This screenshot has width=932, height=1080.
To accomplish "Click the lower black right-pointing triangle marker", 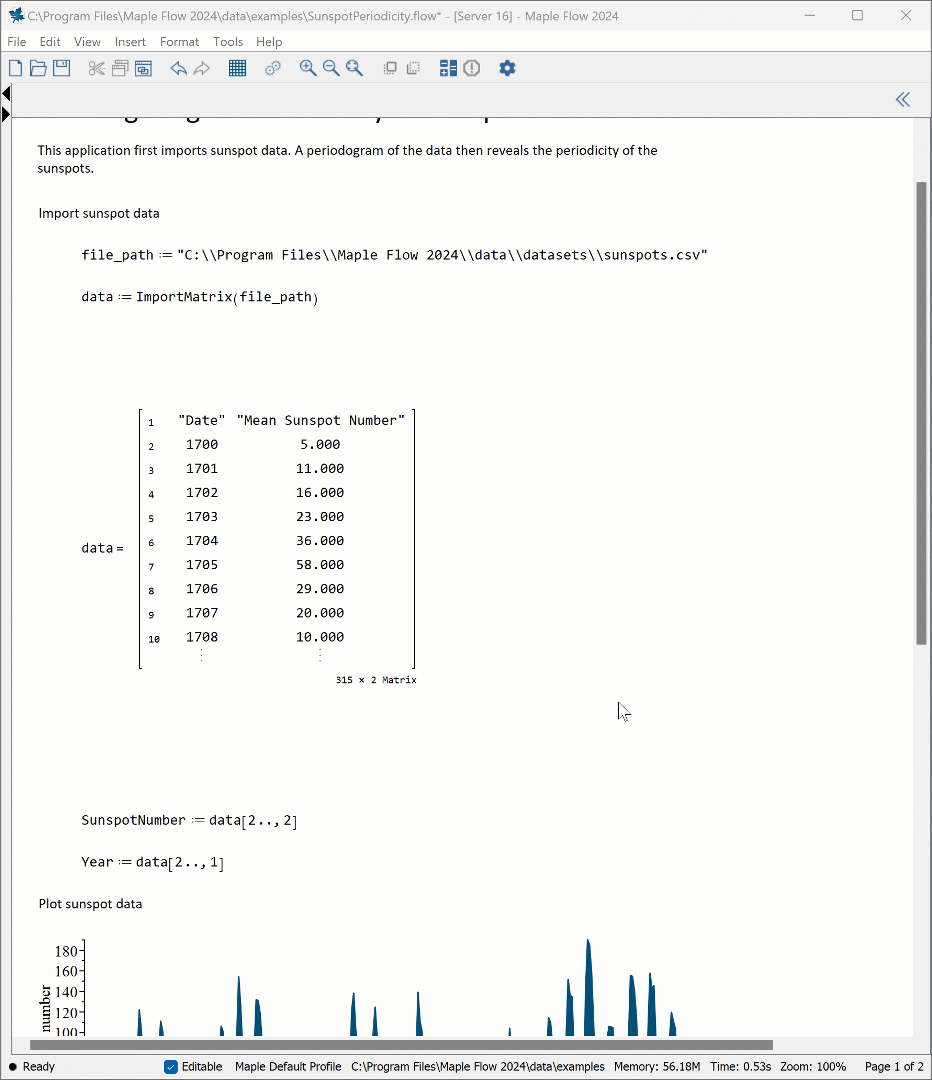I will (x=6, y=114).
